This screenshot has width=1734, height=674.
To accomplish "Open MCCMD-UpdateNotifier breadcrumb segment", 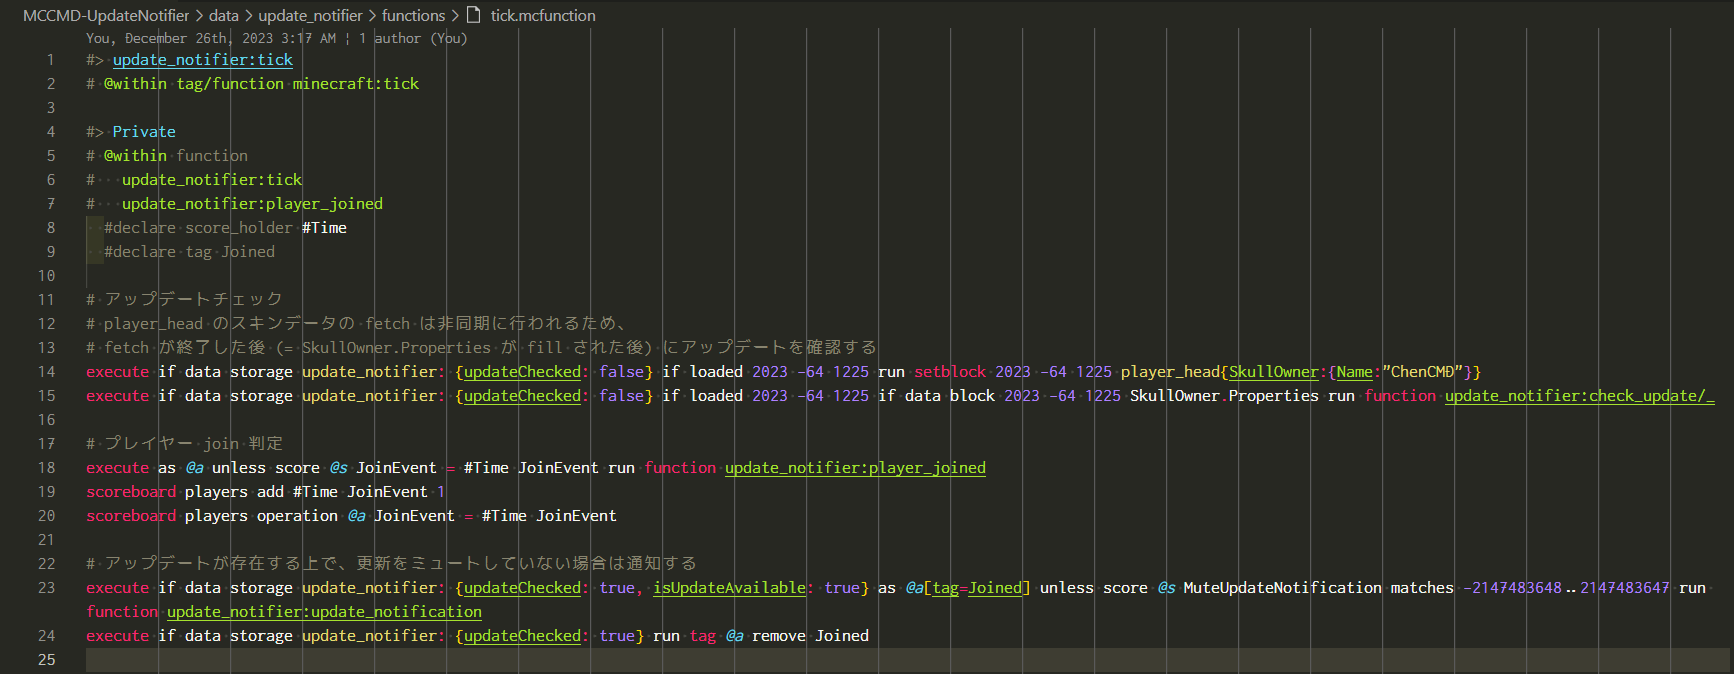I will (106, 15).
